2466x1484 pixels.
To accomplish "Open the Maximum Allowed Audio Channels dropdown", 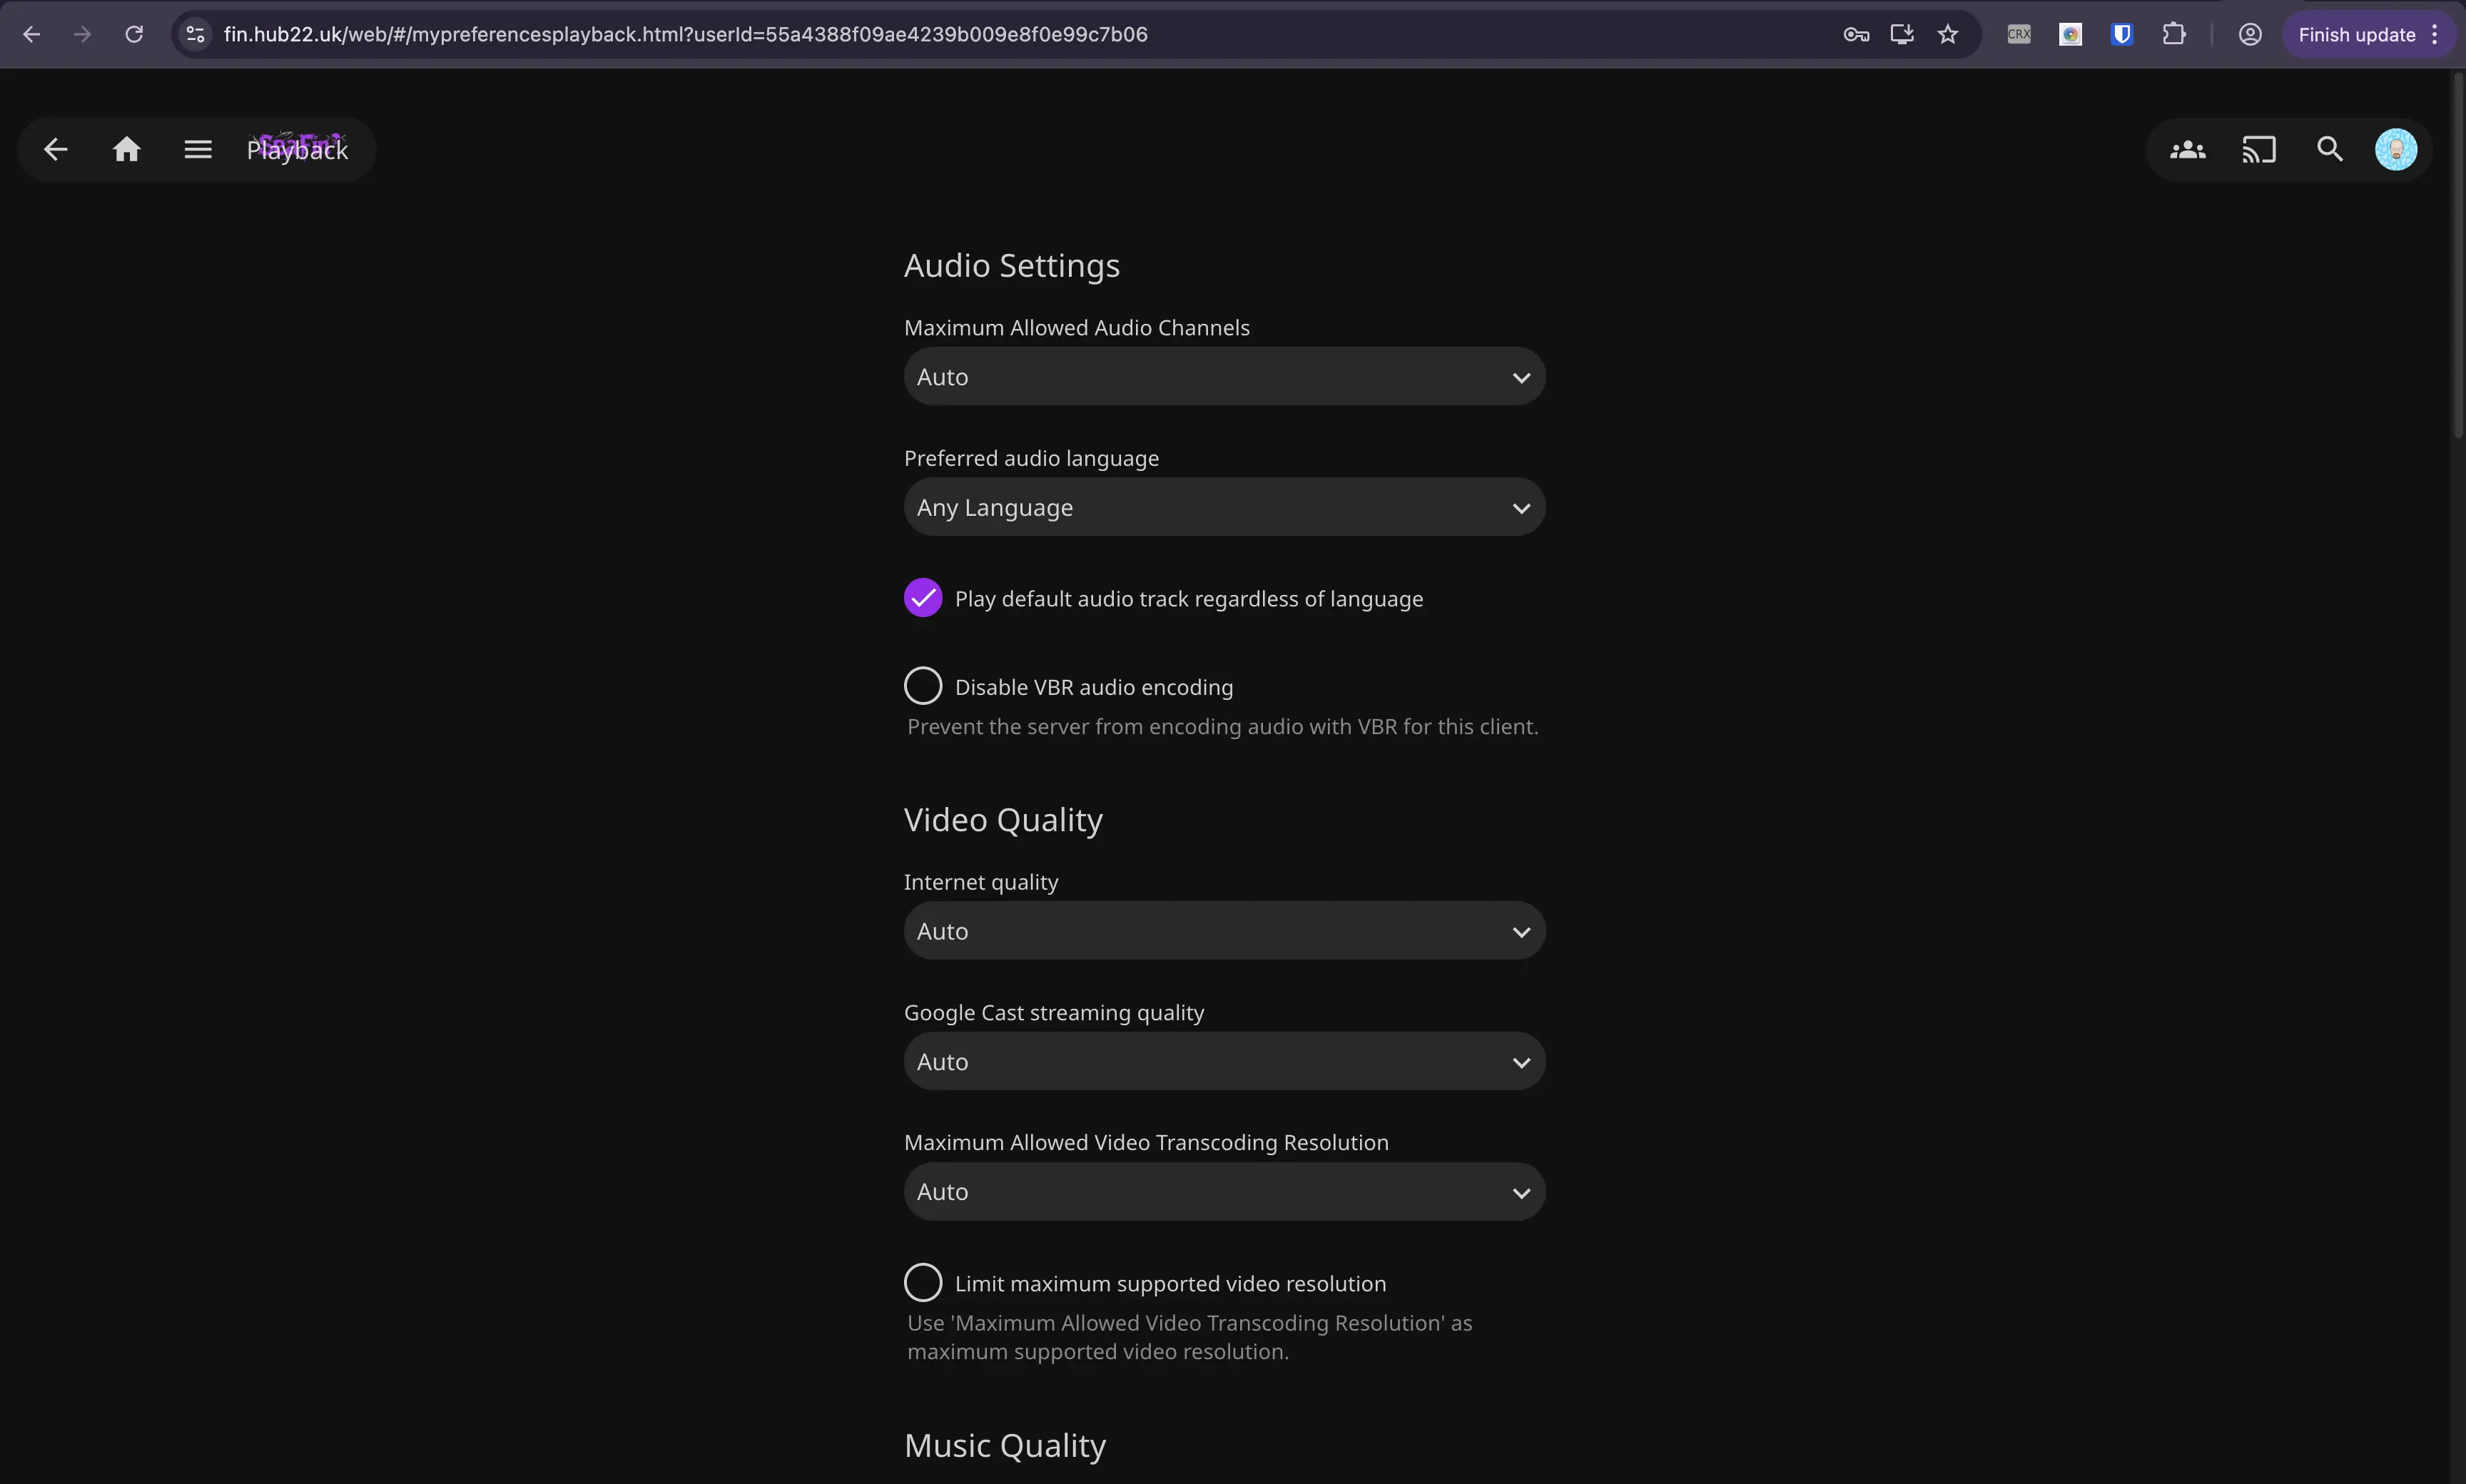I will coord(1222,376).
